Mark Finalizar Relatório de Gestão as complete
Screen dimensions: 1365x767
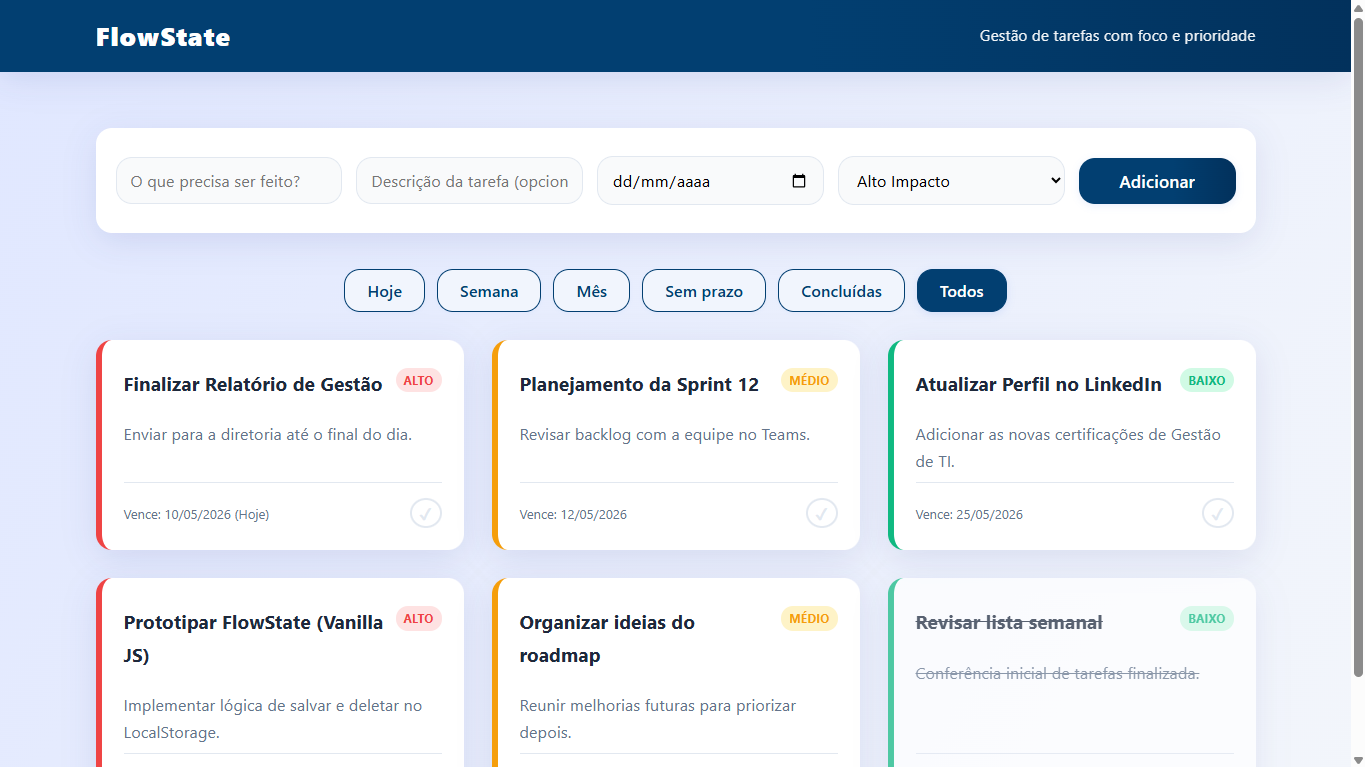pyautogui.click(x=426, y=513)
